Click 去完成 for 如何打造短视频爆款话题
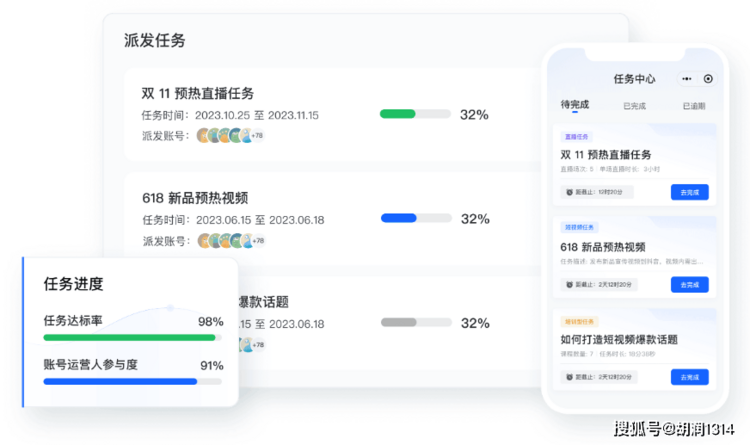This screenshot has height=445, width=750. (x=689, y=377)
